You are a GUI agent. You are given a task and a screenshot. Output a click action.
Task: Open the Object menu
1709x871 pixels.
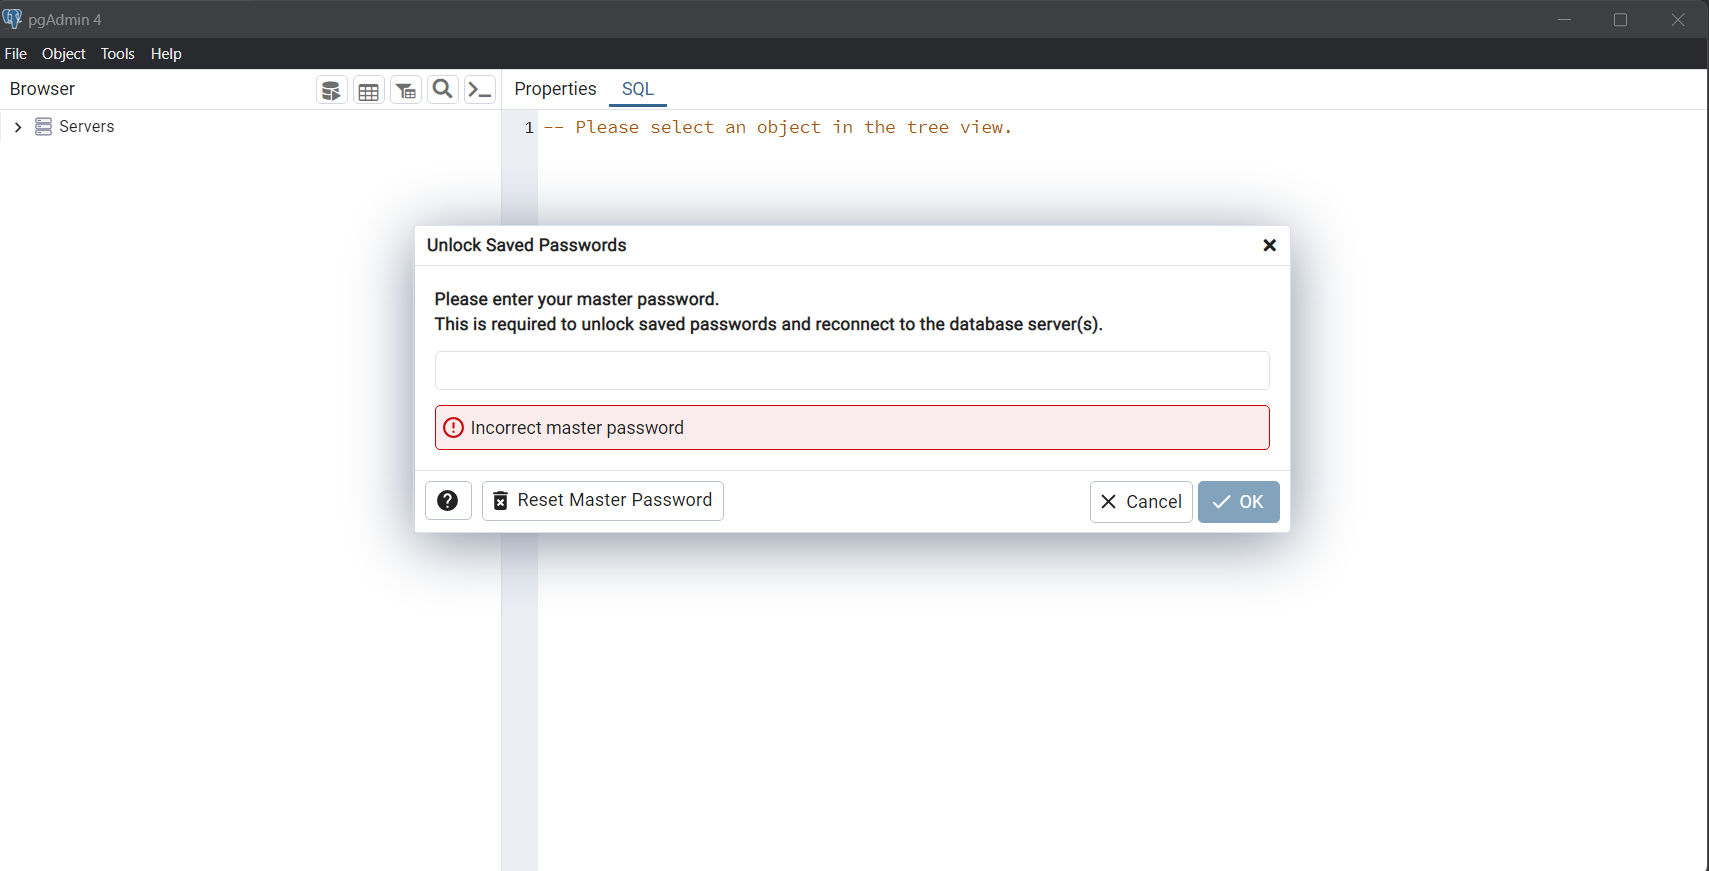[63, 54]
